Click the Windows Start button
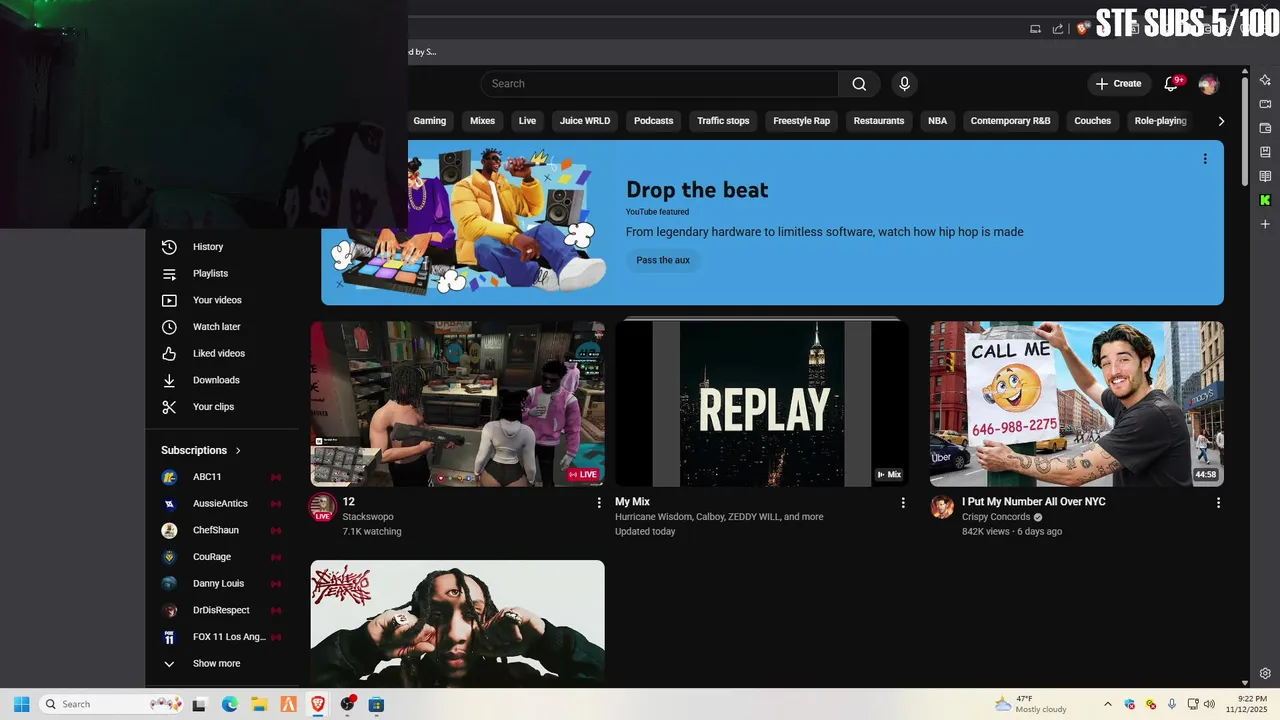The height and width of the screenshot is (720, 1280). (21, 704)
